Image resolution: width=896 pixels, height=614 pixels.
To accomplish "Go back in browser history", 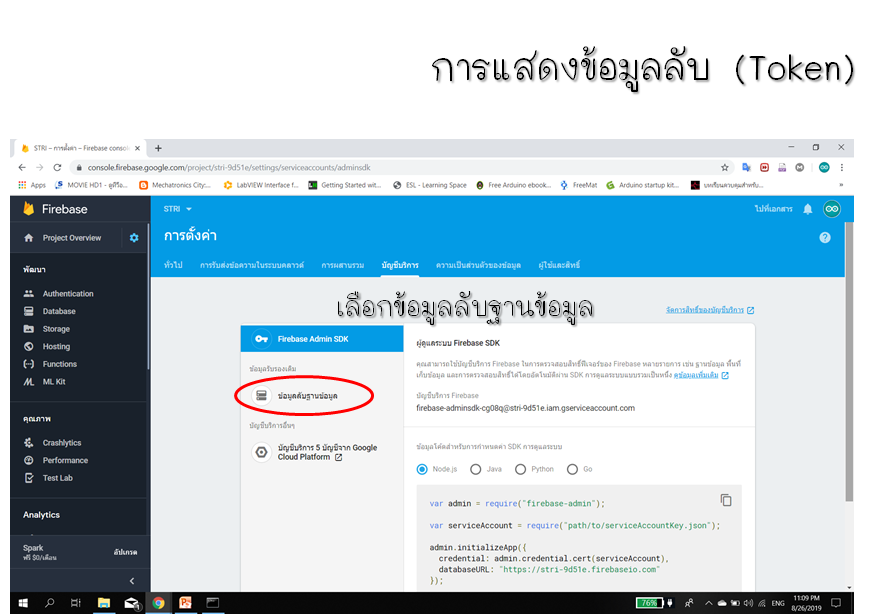I will pyautogui.click(x=22, y=168).
